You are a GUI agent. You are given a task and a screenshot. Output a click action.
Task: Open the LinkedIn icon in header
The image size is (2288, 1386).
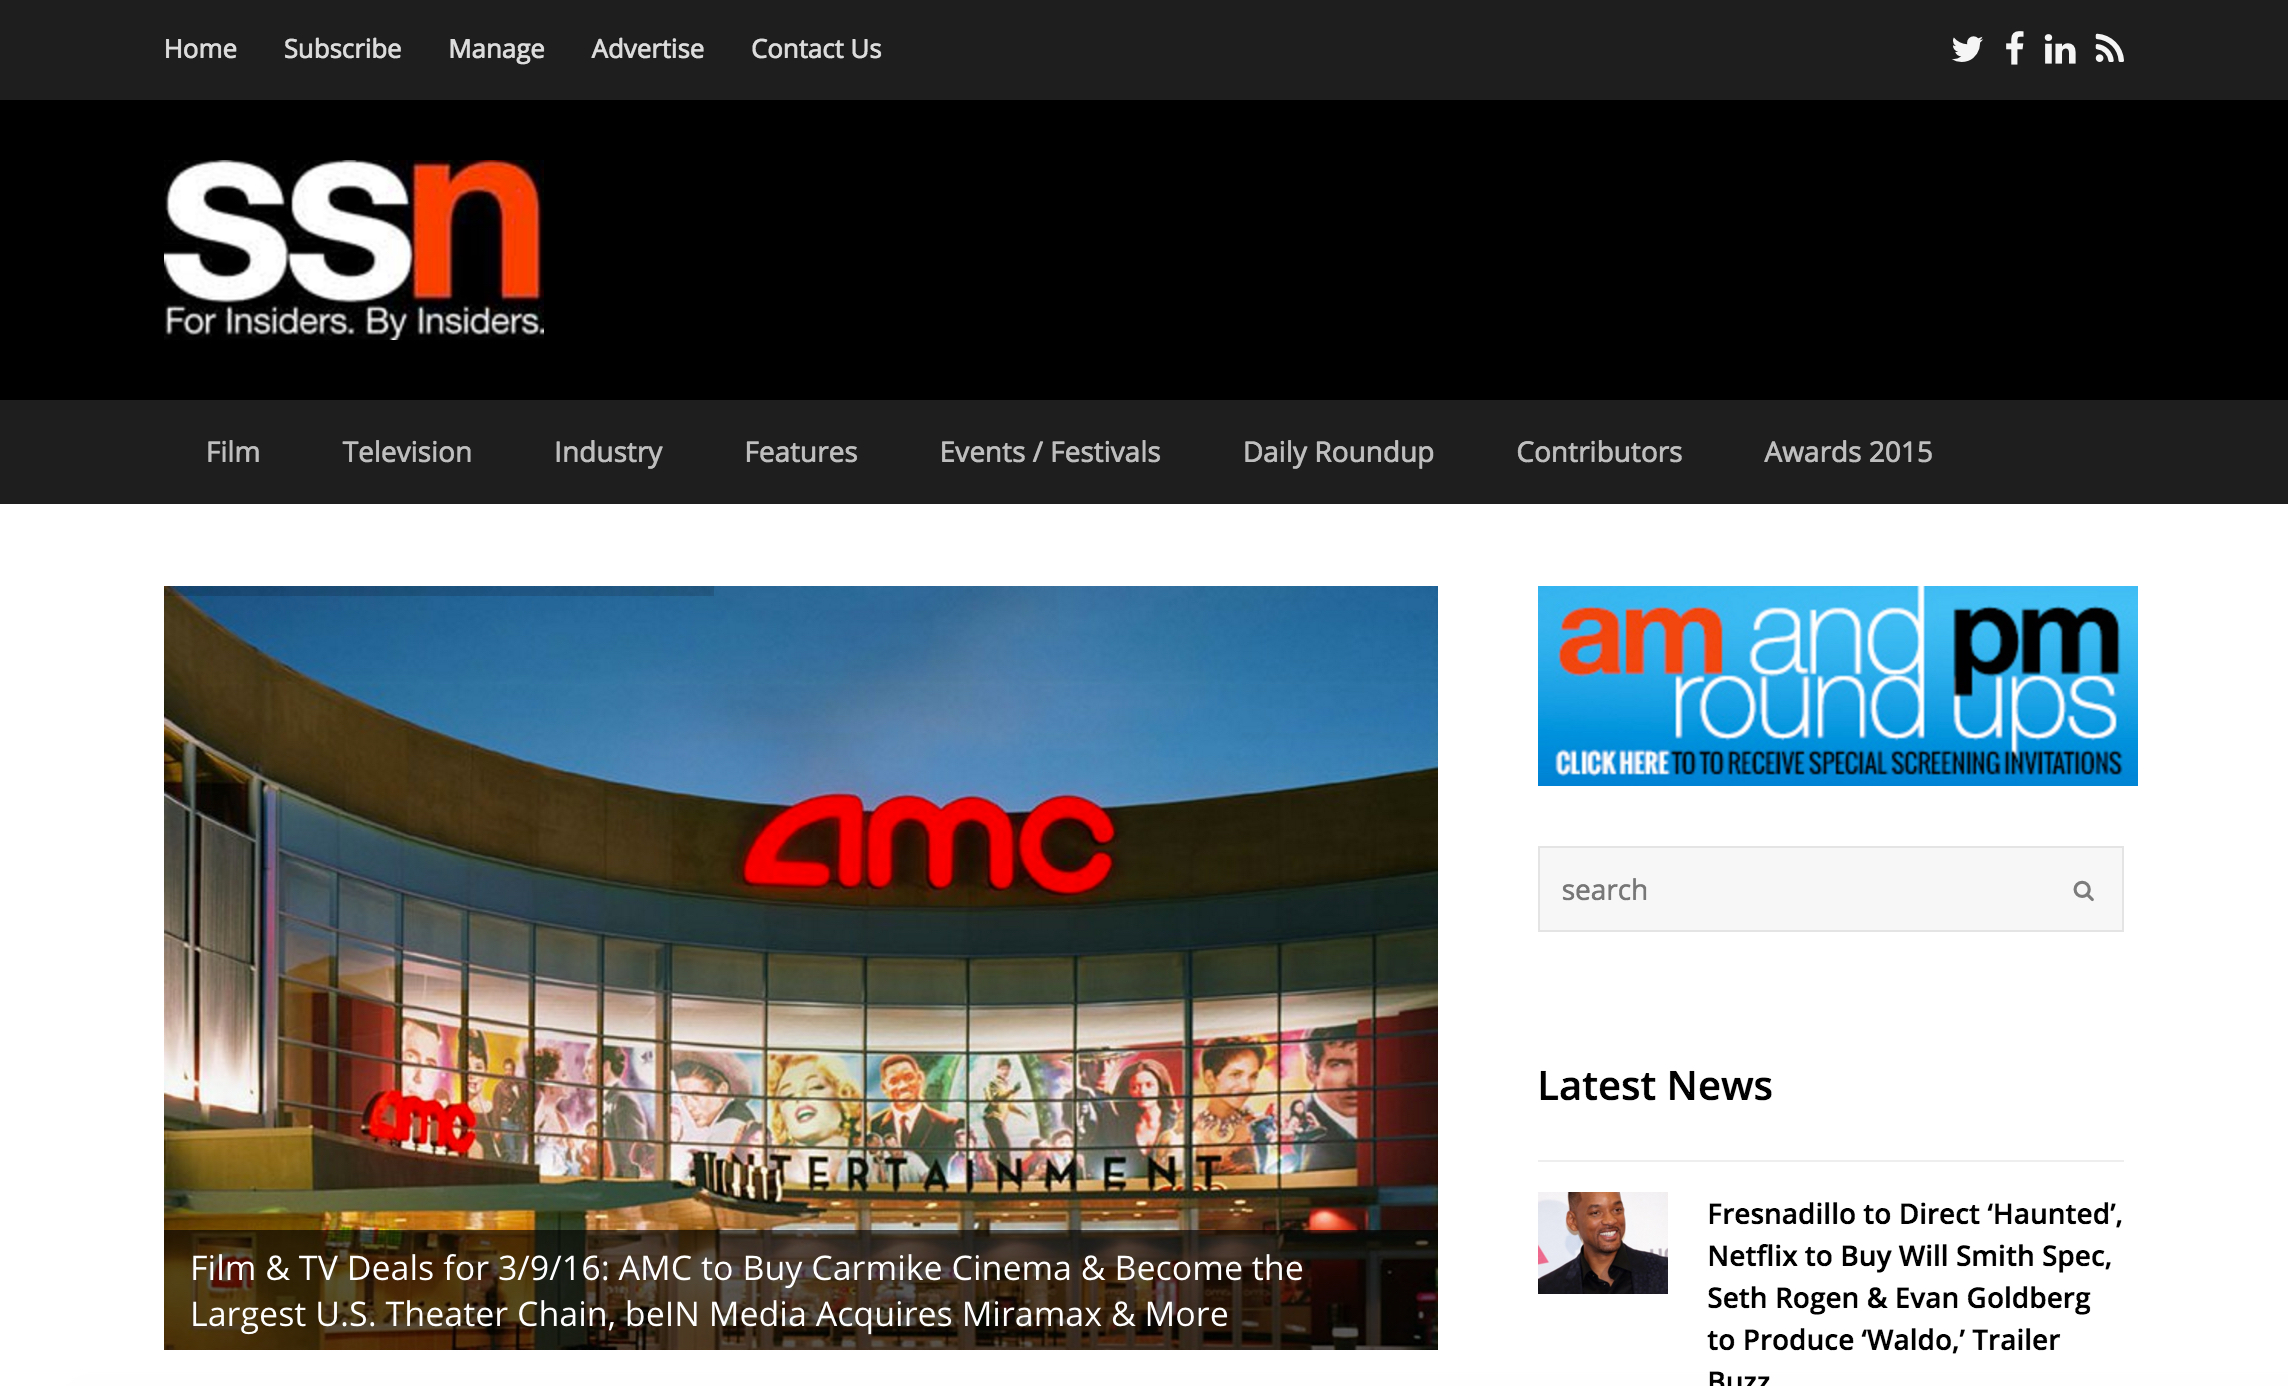click(2059, 49)
